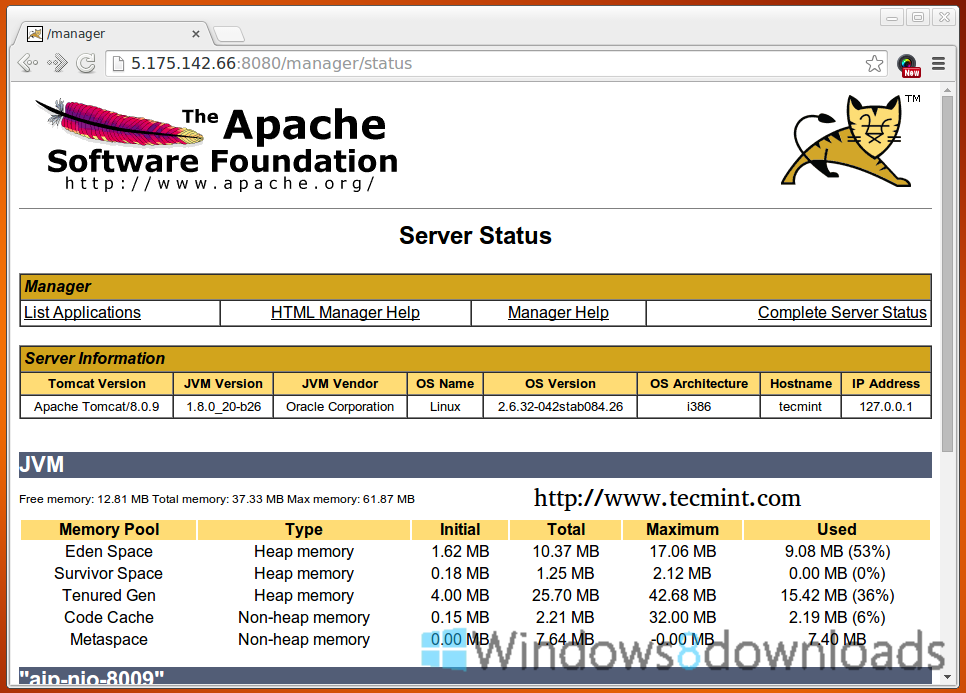Click the 42.68 MB maximum value
This screenshot has width=966, height=693.
(683, 596)
